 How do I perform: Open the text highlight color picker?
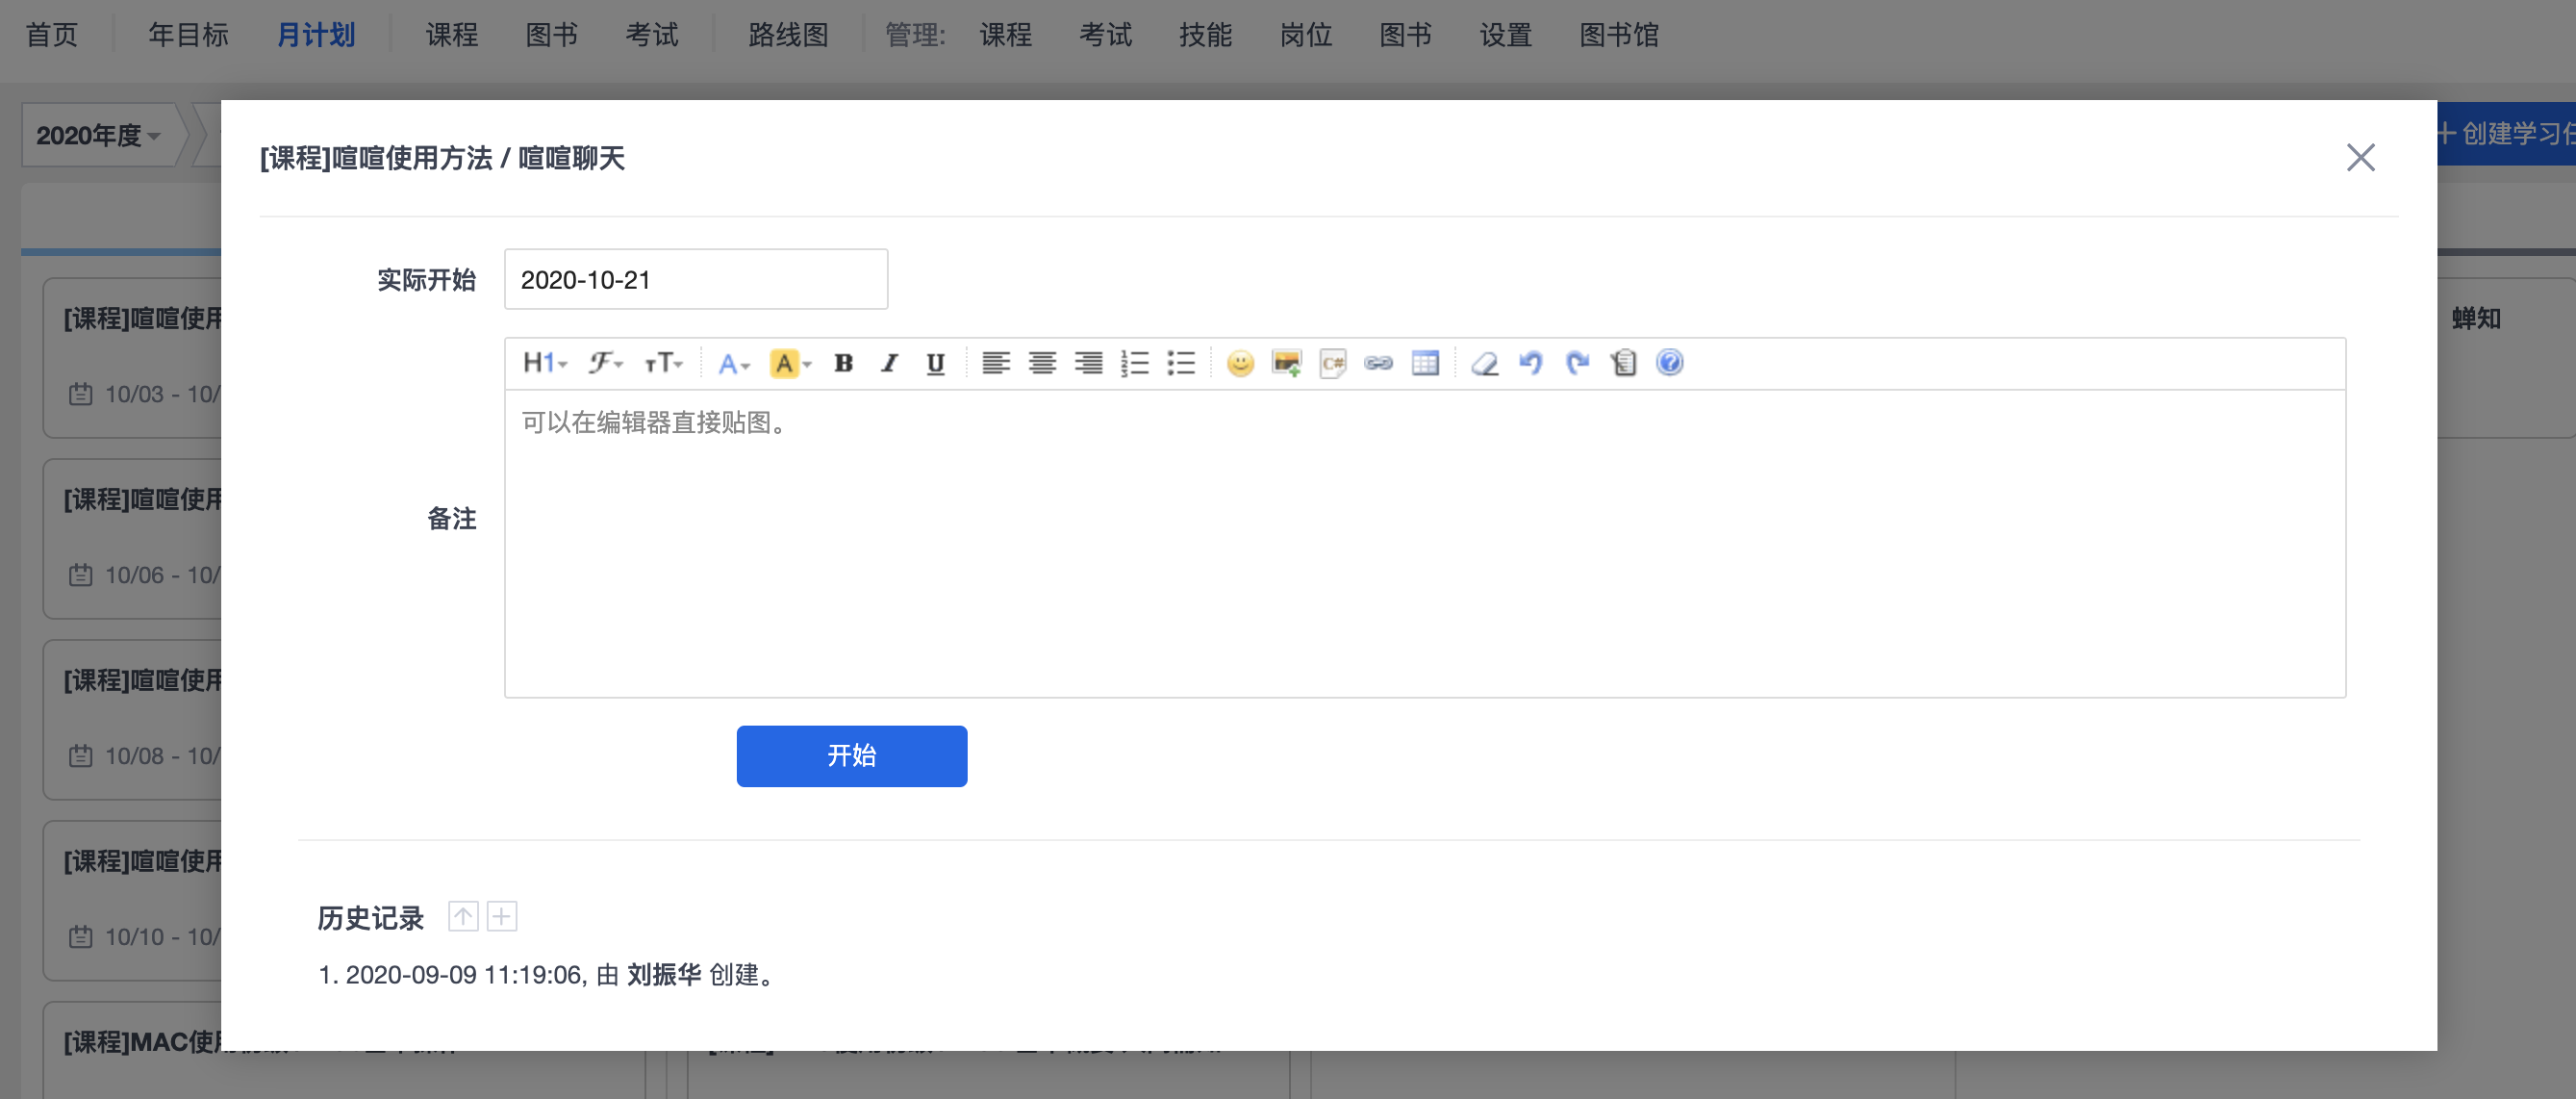(790, 363)
